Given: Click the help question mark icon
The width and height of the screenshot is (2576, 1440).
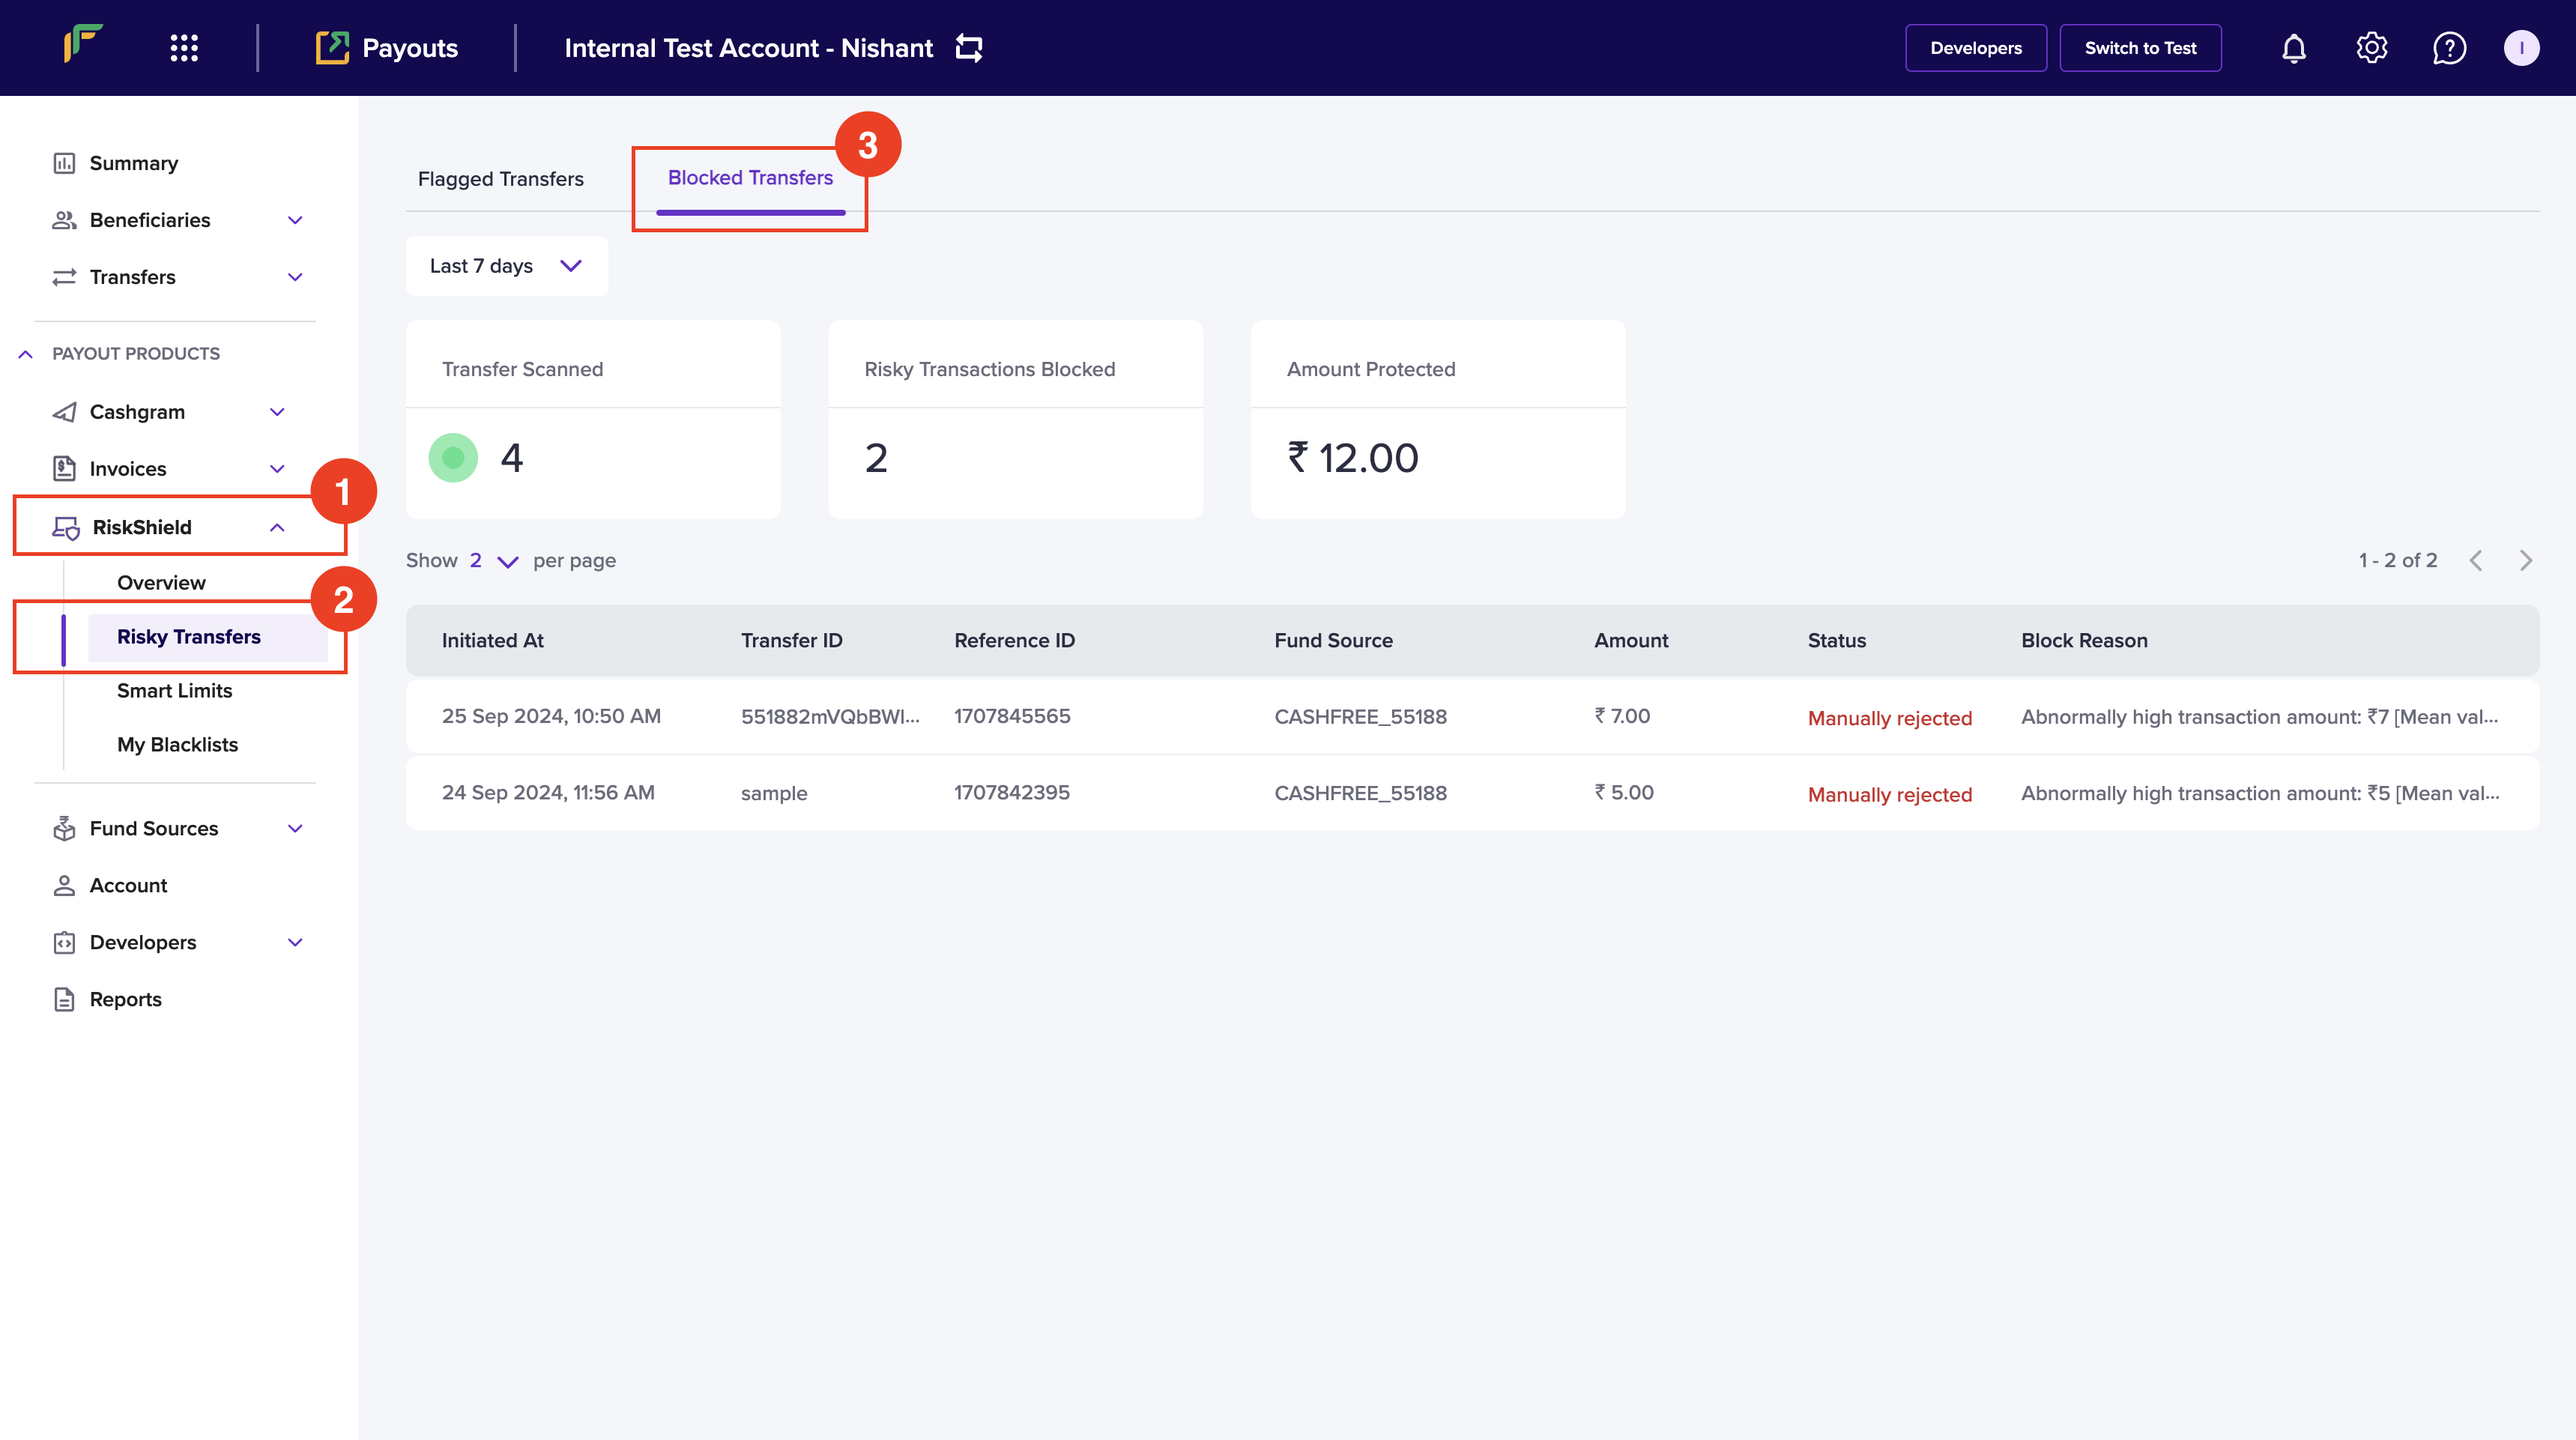Looking at the screenshot, I should 2449,48.
